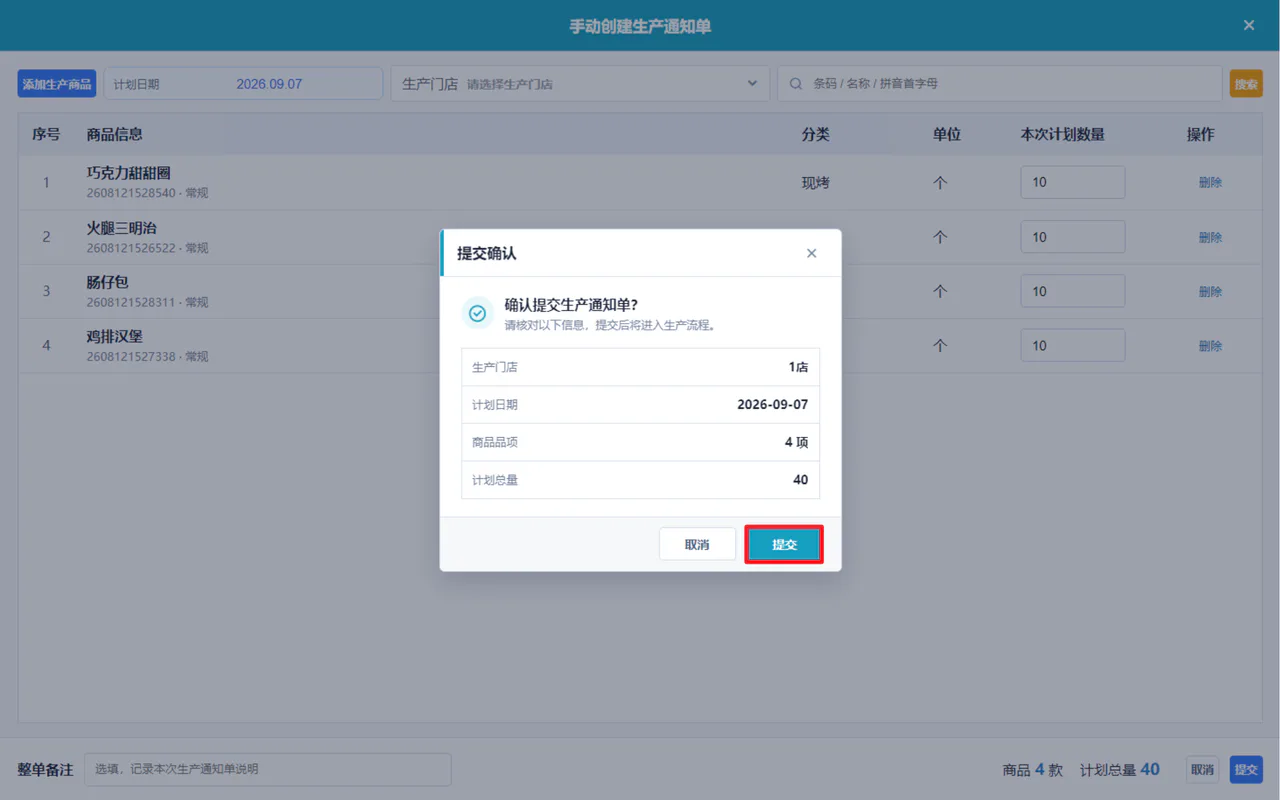Click the 分类 column header
The width and height of the screenshot is (1280, 800).
click(816, 134)
